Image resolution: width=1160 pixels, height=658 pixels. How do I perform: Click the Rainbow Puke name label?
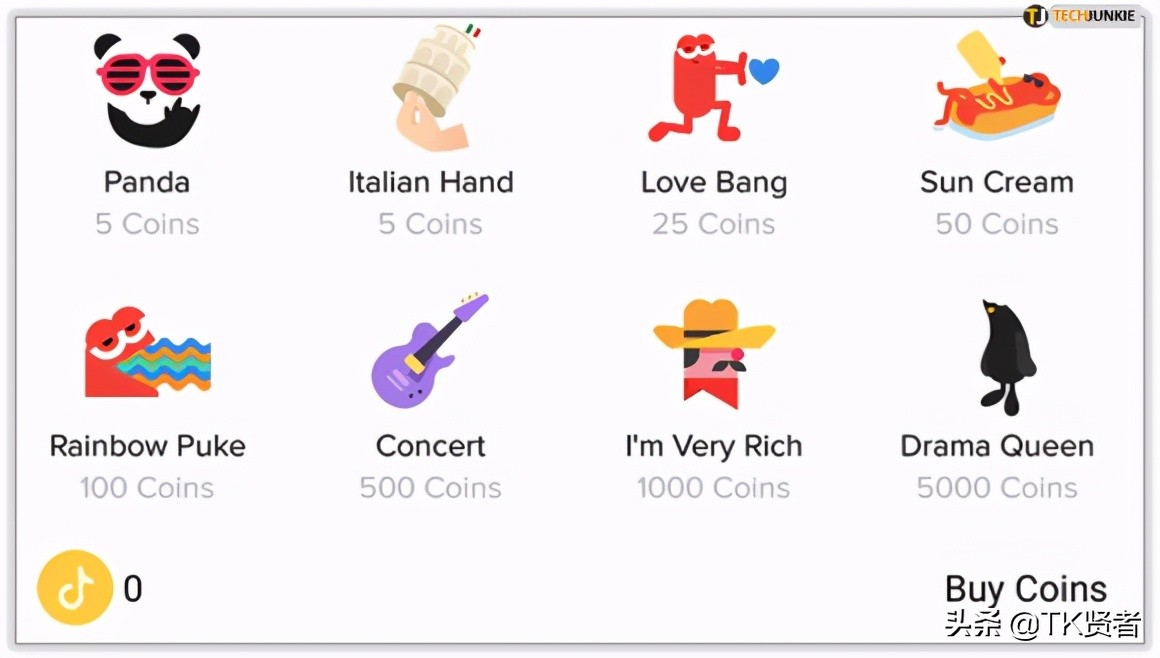(147, 446)
